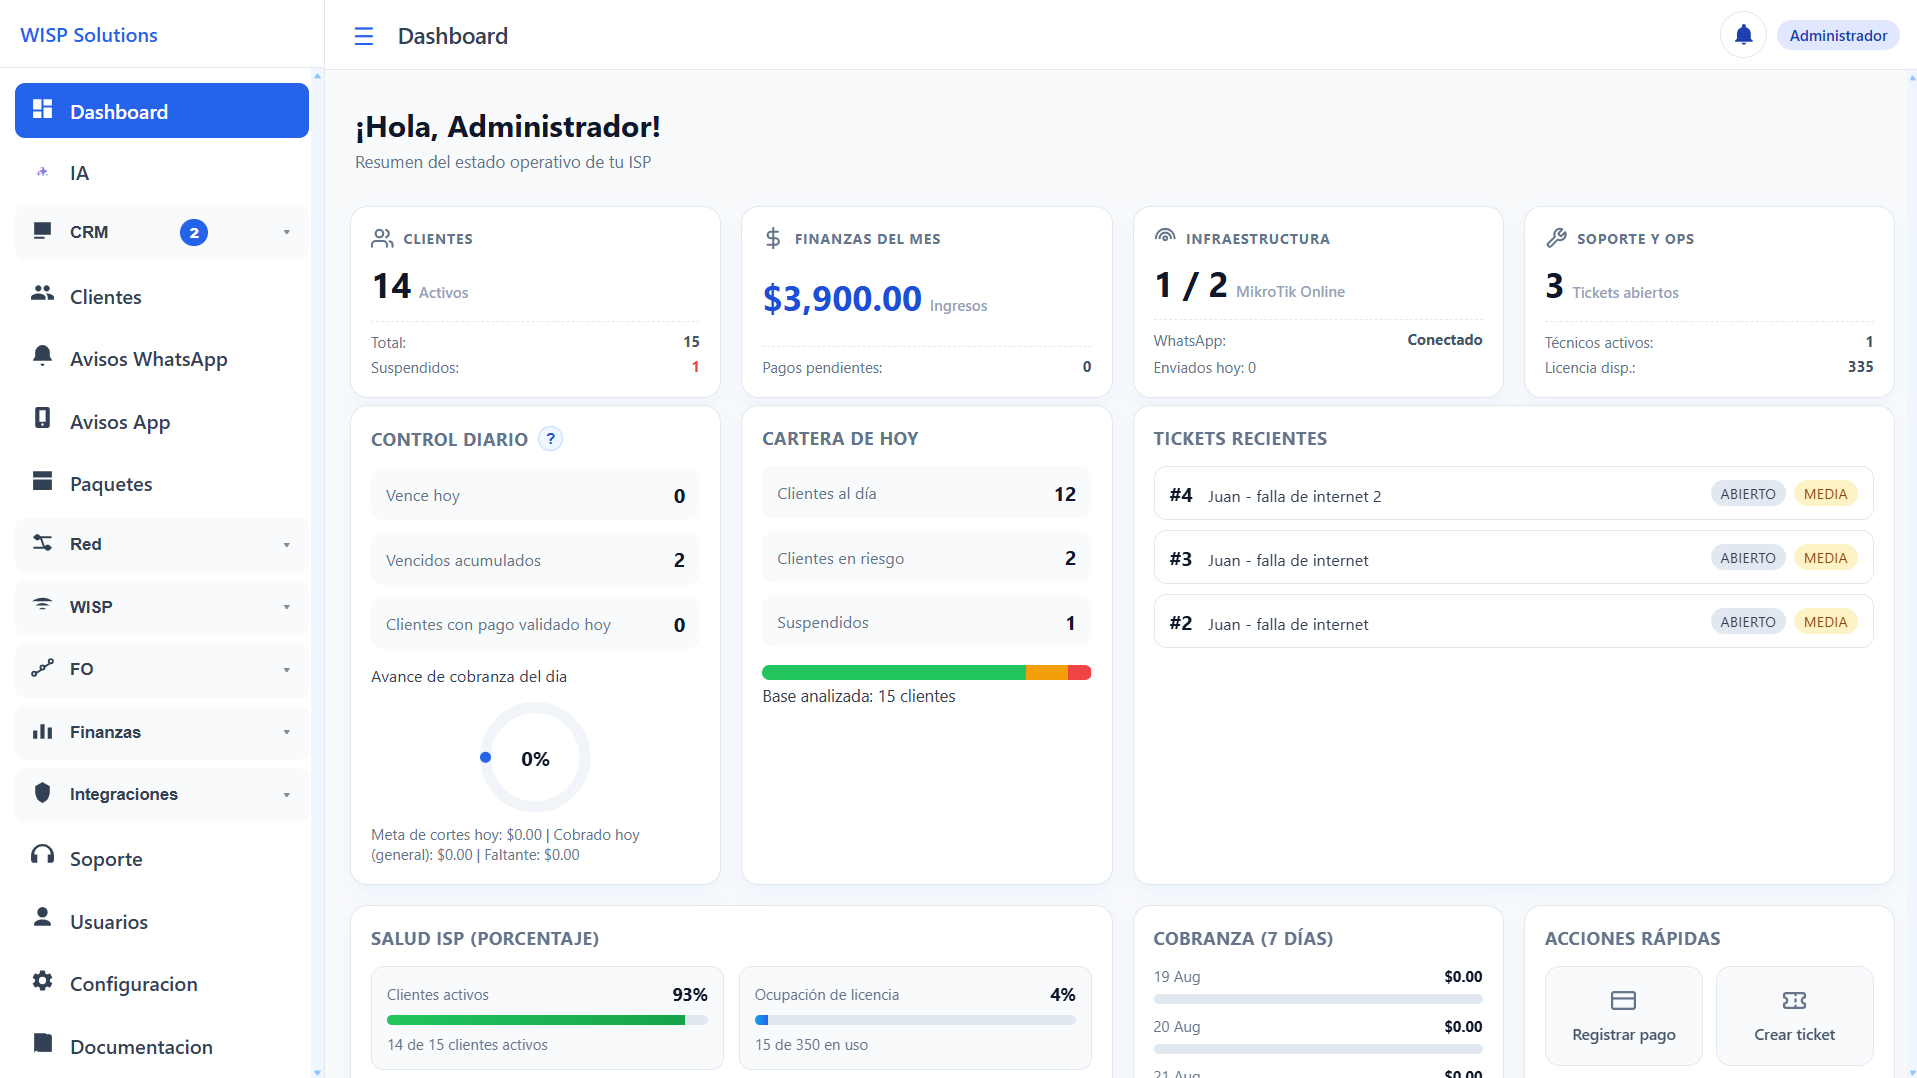This screenshot has height=1078, width=1917.
Task: Click the Dashboard grid icon in sidebar
Action: 42,109
